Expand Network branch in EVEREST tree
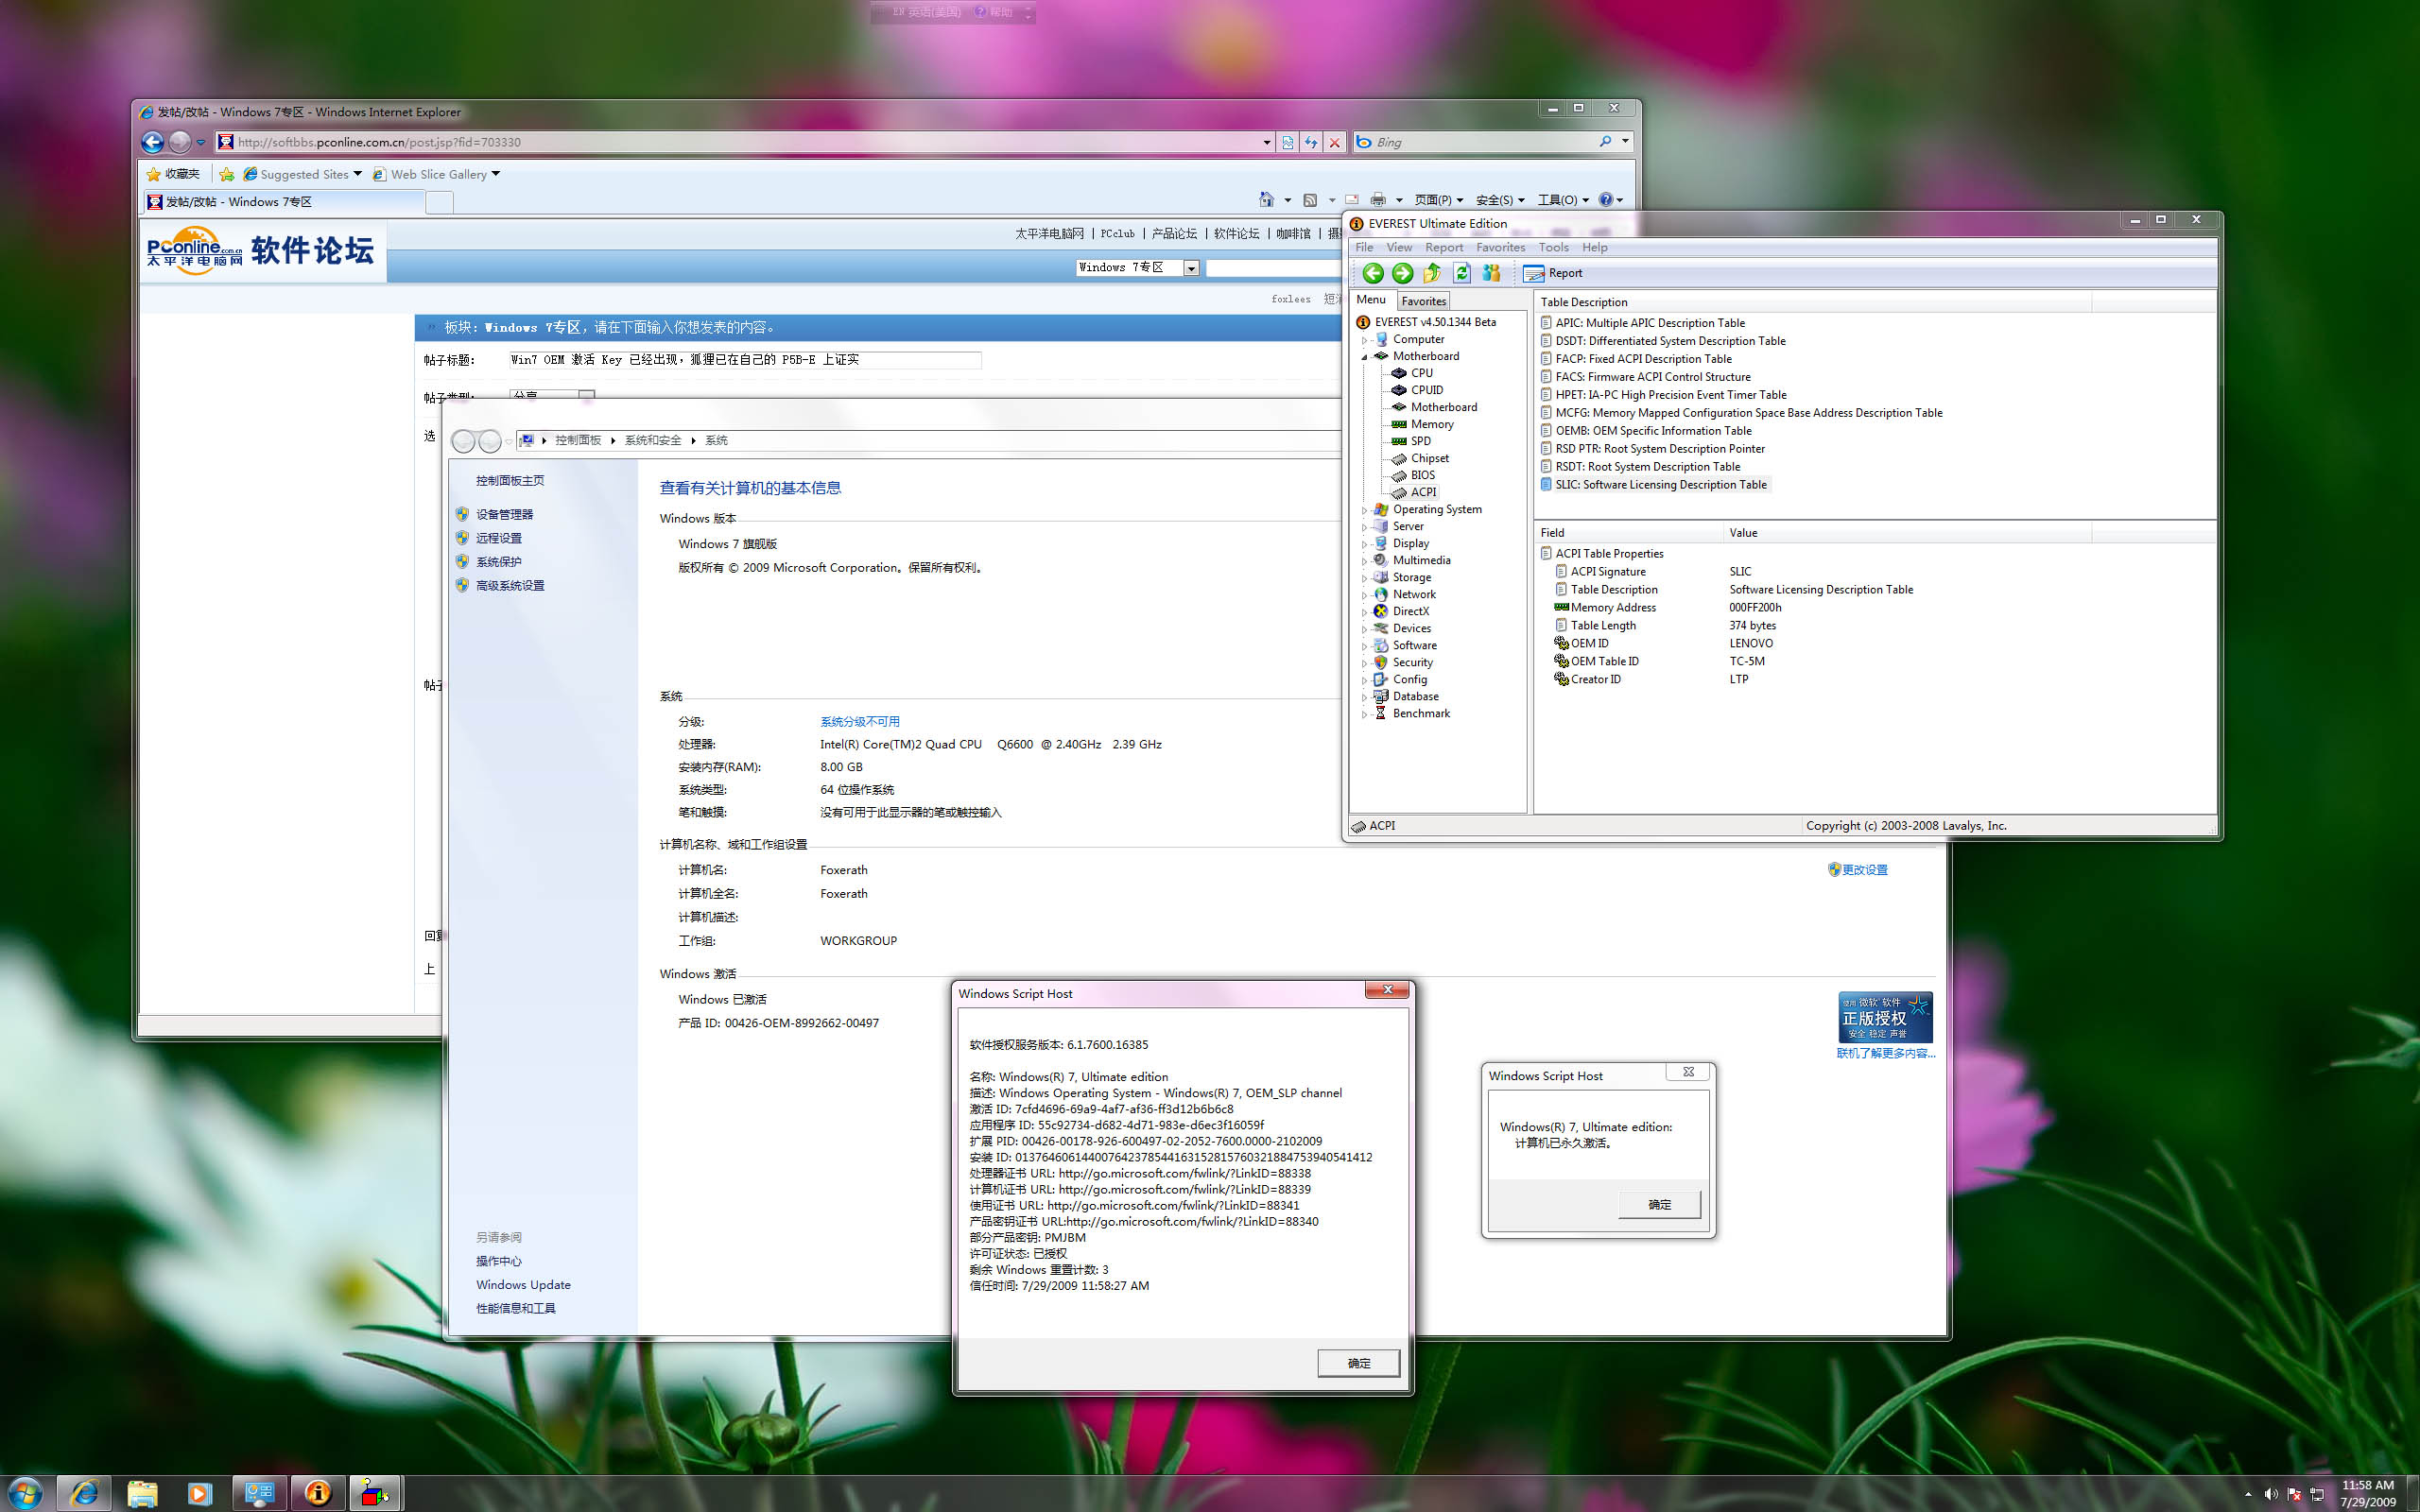This screenshot has width=2420, height=1512. tap(1364, 595)
